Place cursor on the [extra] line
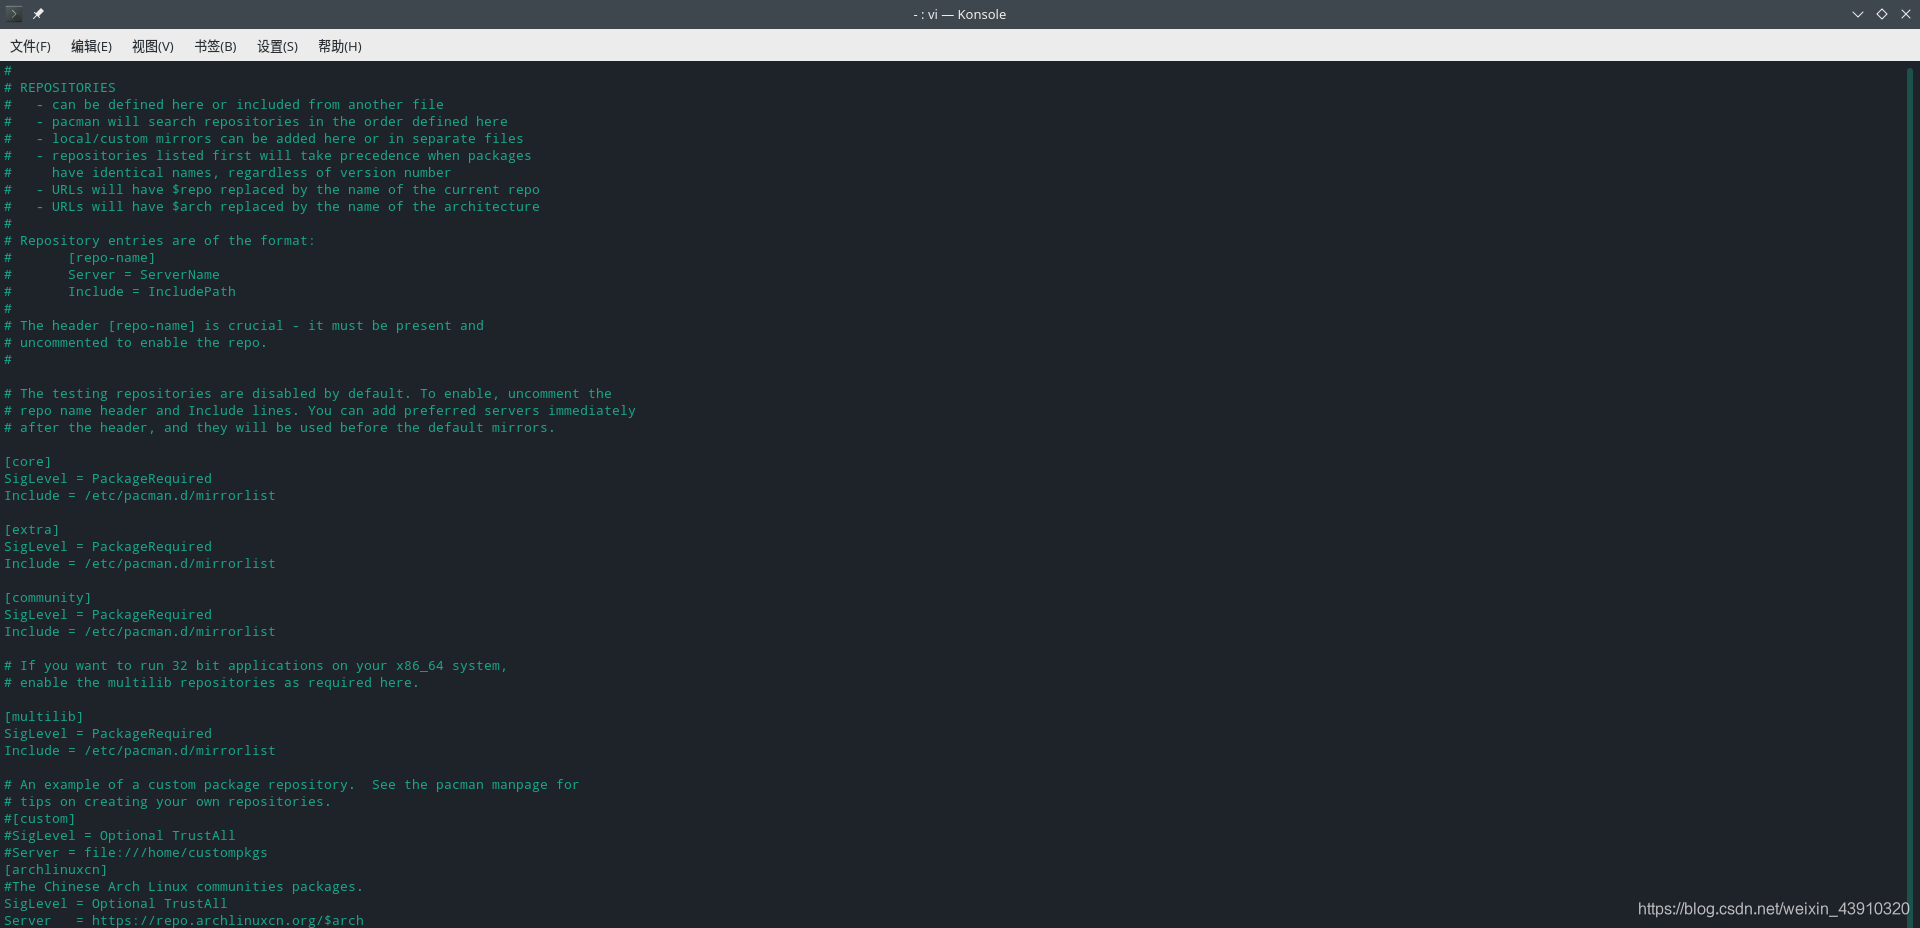1920x928 pixels. 32,530
